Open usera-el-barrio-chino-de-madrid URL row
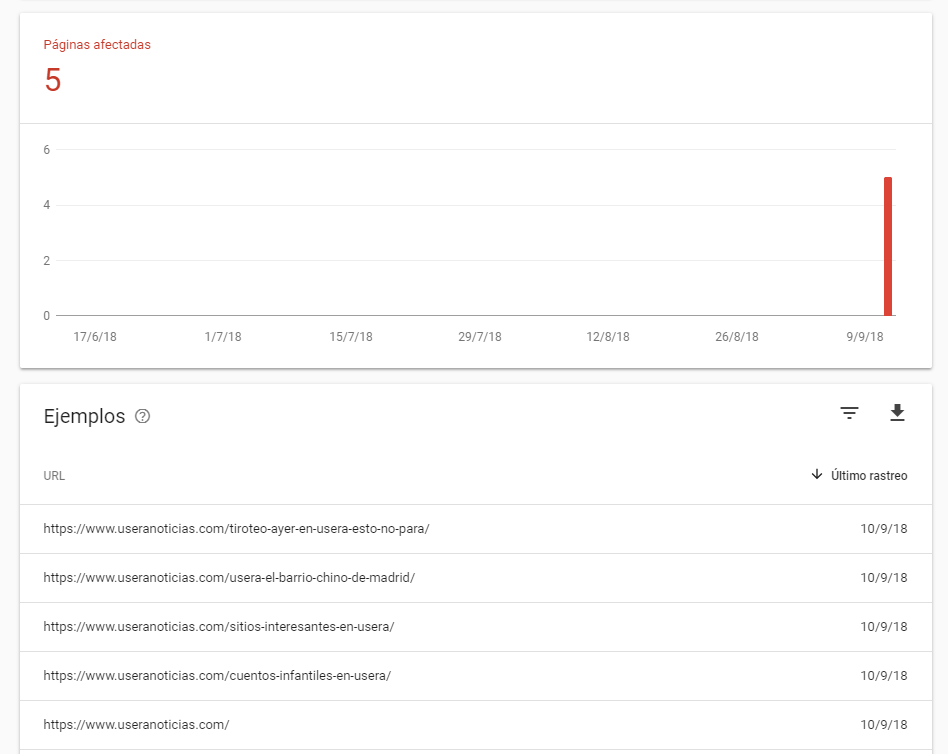Screen dimensions: 948x754 476,578
